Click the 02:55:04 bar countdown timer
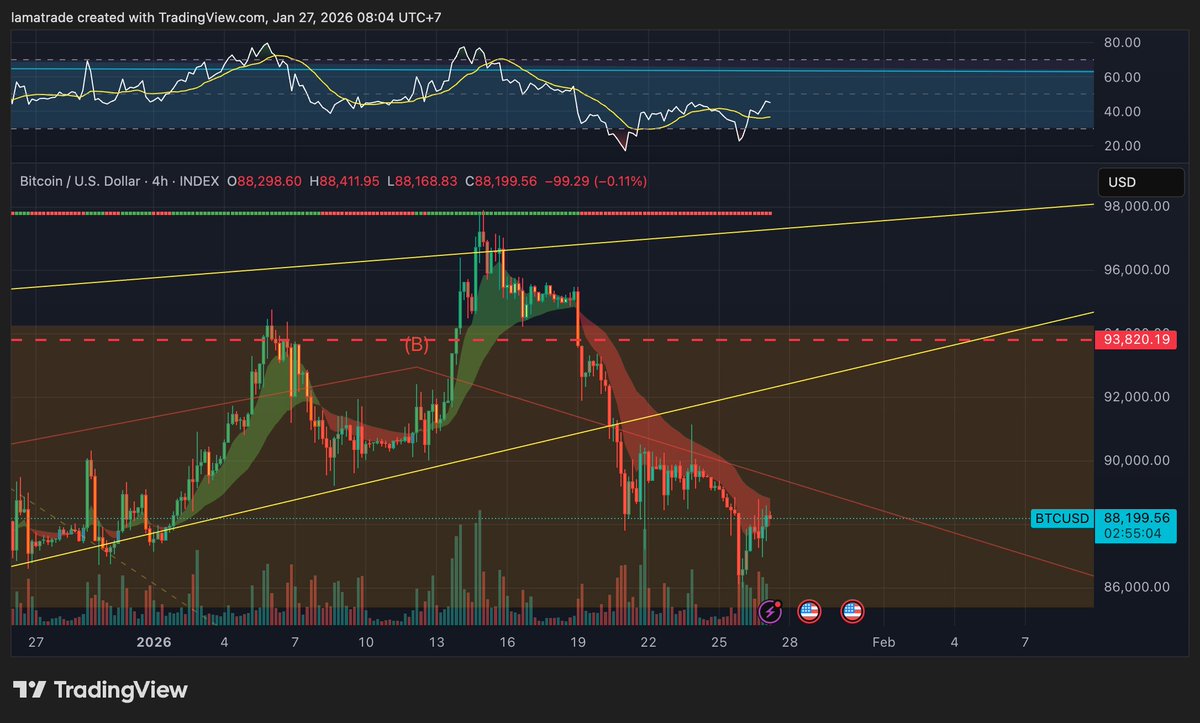This screenshot has width=1200, height=723. [1132, 534]
